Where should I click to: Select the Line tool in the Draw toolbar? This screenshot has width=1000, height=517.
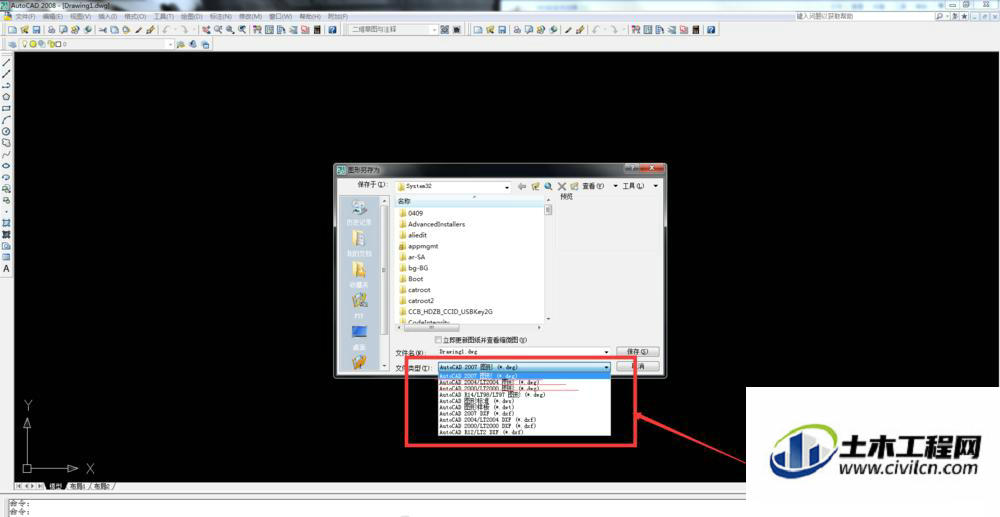6,62
